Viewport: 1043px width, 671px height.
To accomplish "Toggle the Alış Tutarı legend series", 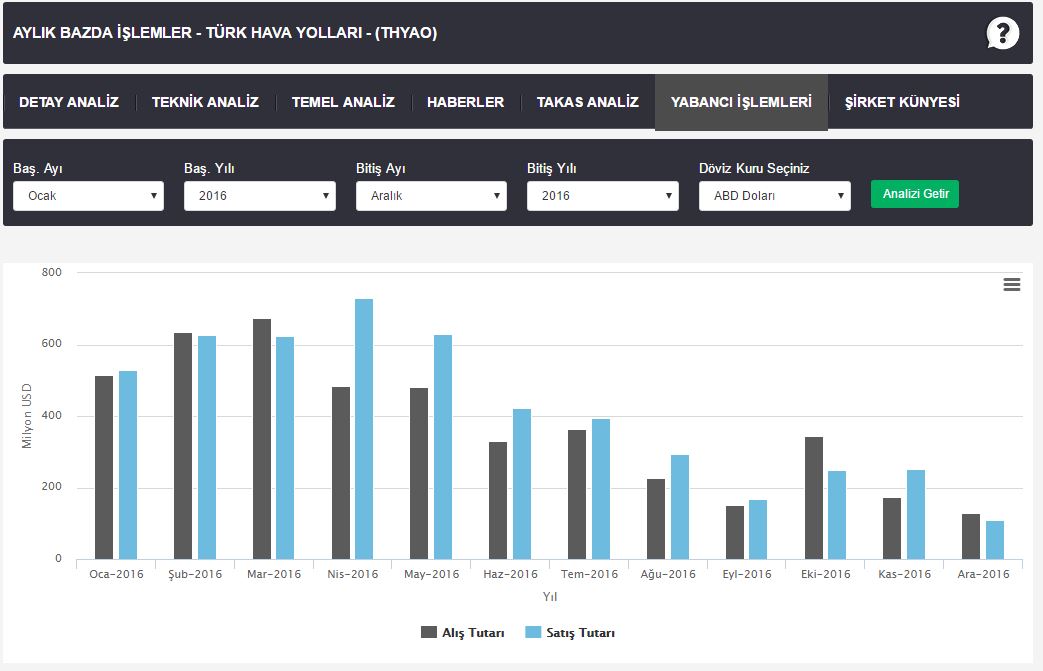I will (462, 632).
